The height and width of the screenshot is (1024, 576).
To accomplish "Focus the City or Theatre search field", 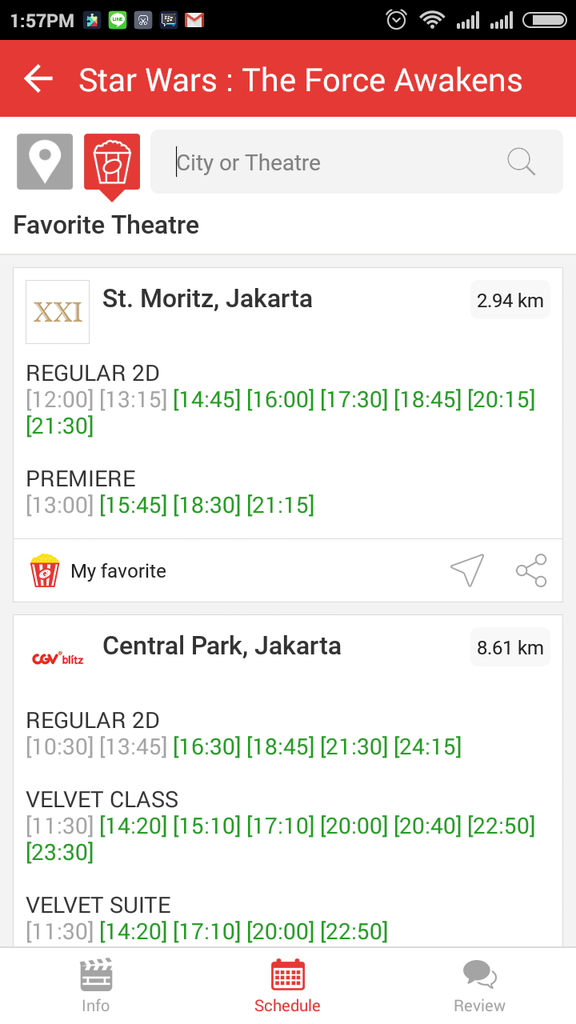I will pyautogui.click(x=357, y=162).
